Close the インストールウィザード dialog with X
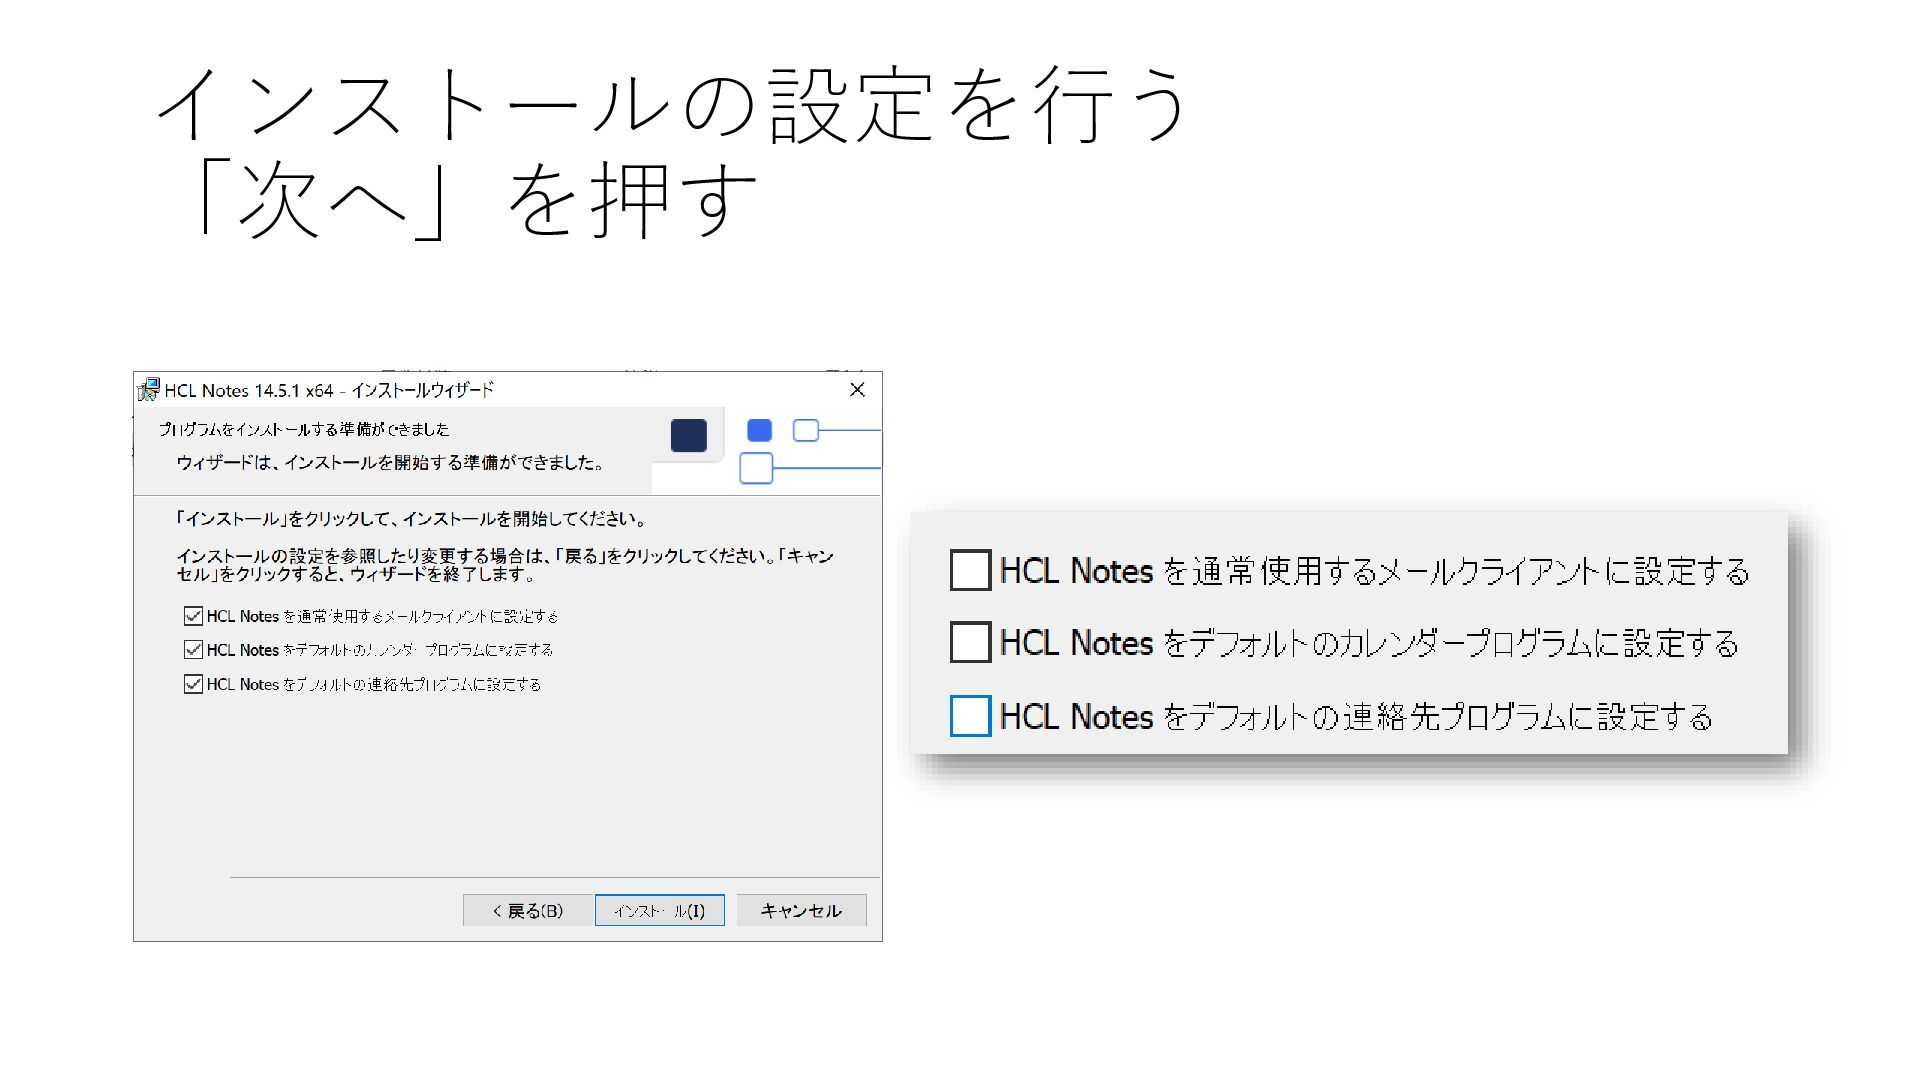Viewport: 1920px width, 1080px height. (857, 390)
